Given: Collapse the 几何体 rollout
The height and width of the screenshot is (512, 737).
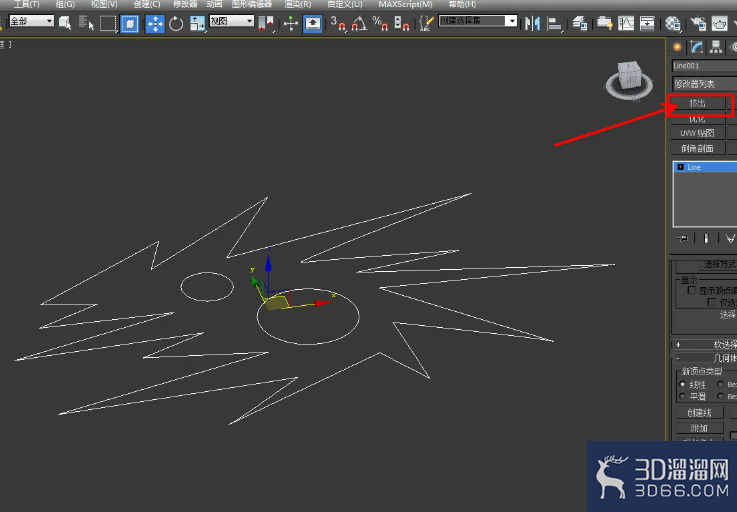Looking at the screenshot, I should (x=706, y=358).
